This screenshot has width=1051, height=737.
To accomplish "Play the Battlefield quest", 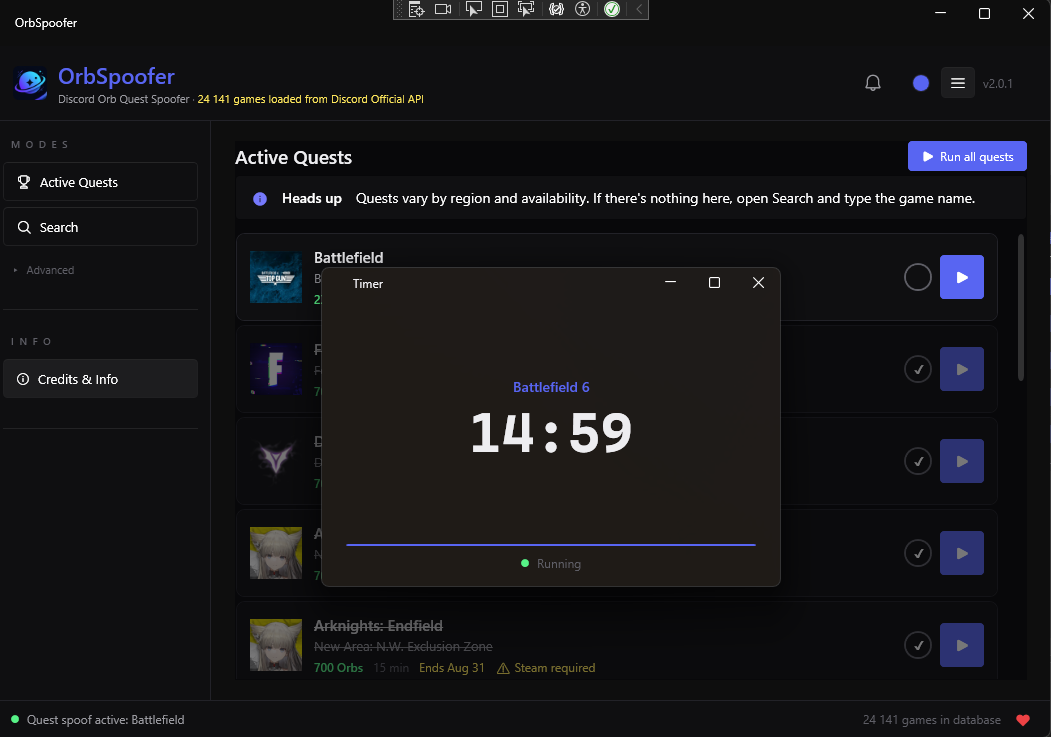I will tap(962, 277).
